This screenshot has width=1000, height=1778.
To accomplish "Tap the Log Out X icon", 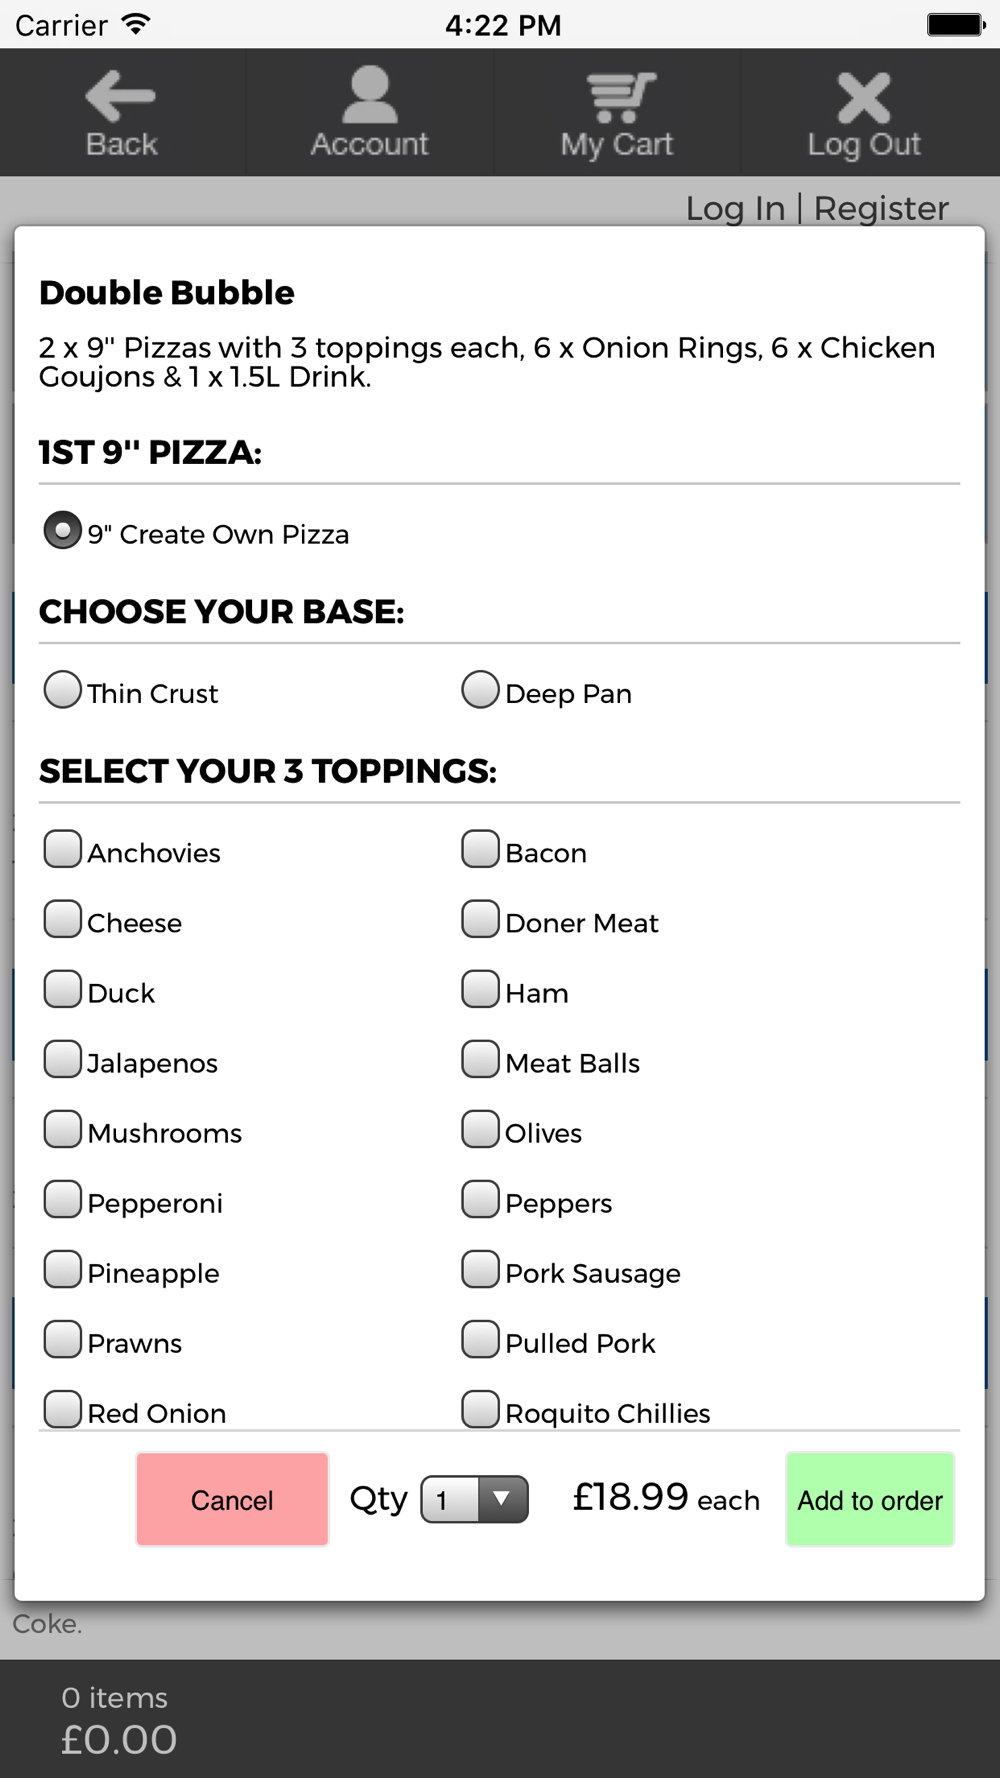I will 864,97.
